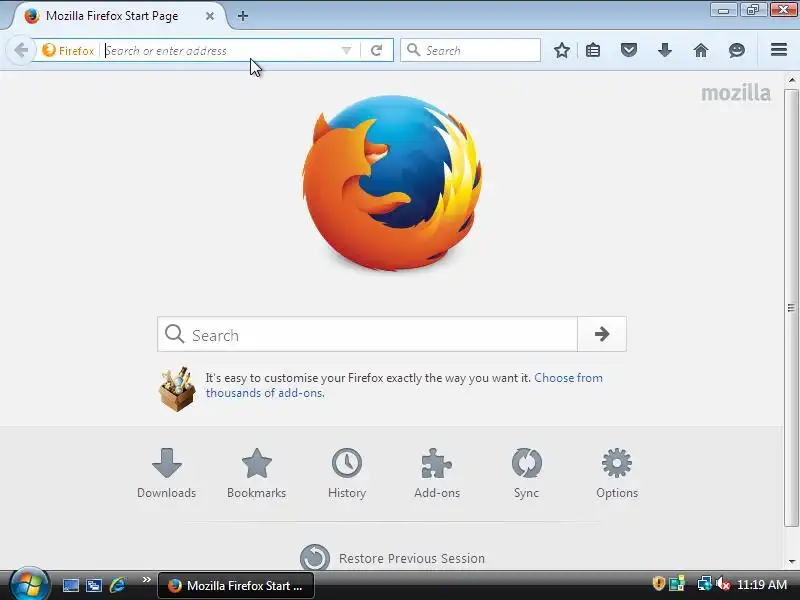Click the taskbar clock 11:19 AM

pos(762,585)
